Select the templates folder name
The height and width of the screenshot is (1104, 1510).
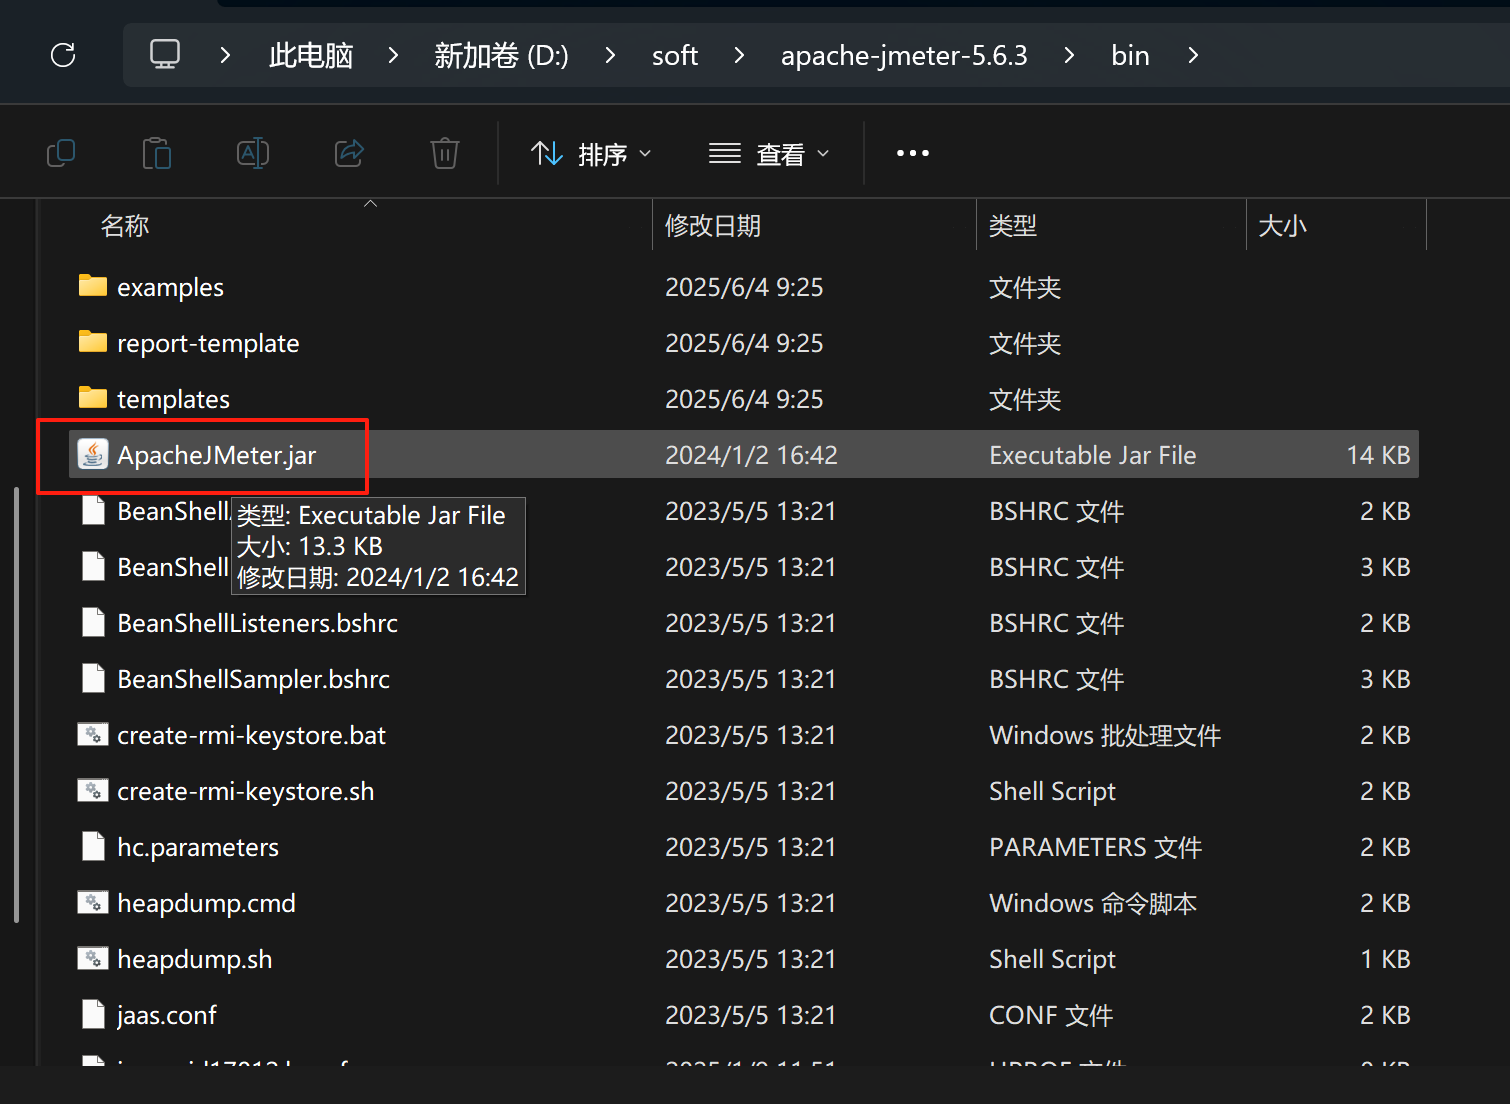(x=173, y=399)
